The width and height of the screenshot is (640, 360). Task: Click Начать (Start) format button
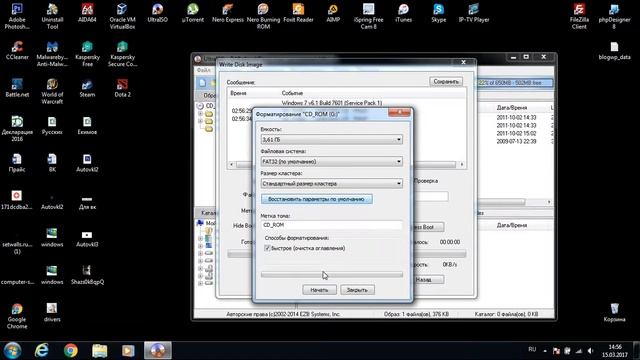click(x=319, y=290)
